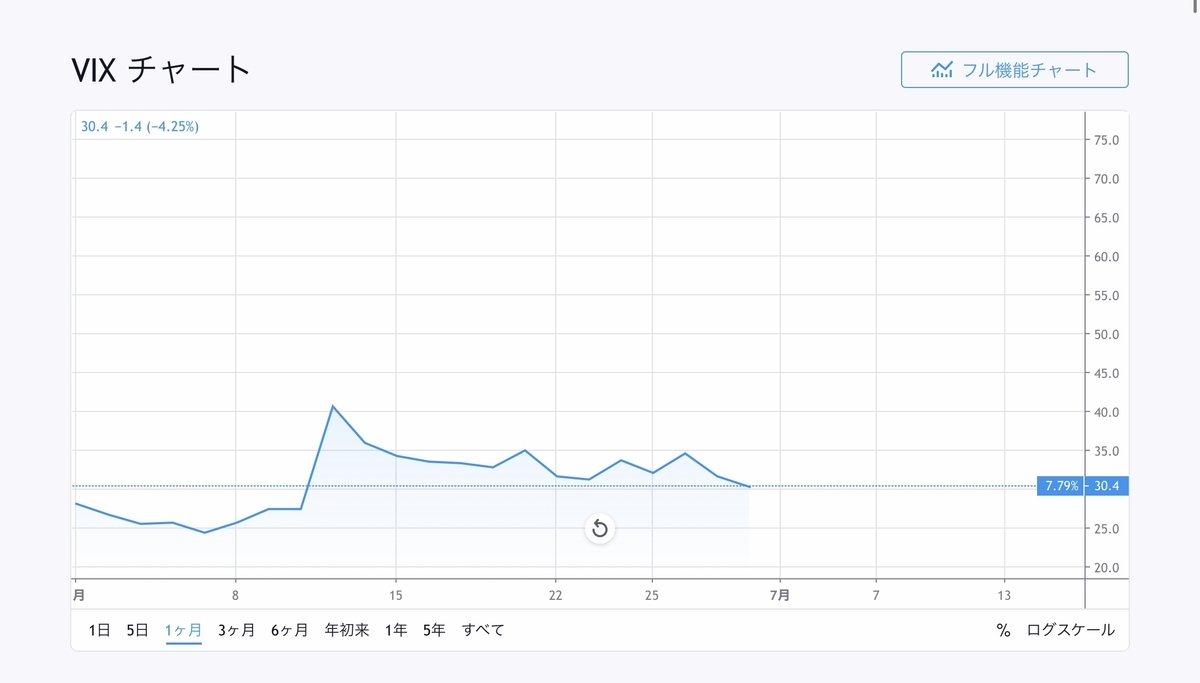Viewport: 1200px width, 683px height.
Task: Click the circular reset chart arrow icon
Action: pos(600,528)
